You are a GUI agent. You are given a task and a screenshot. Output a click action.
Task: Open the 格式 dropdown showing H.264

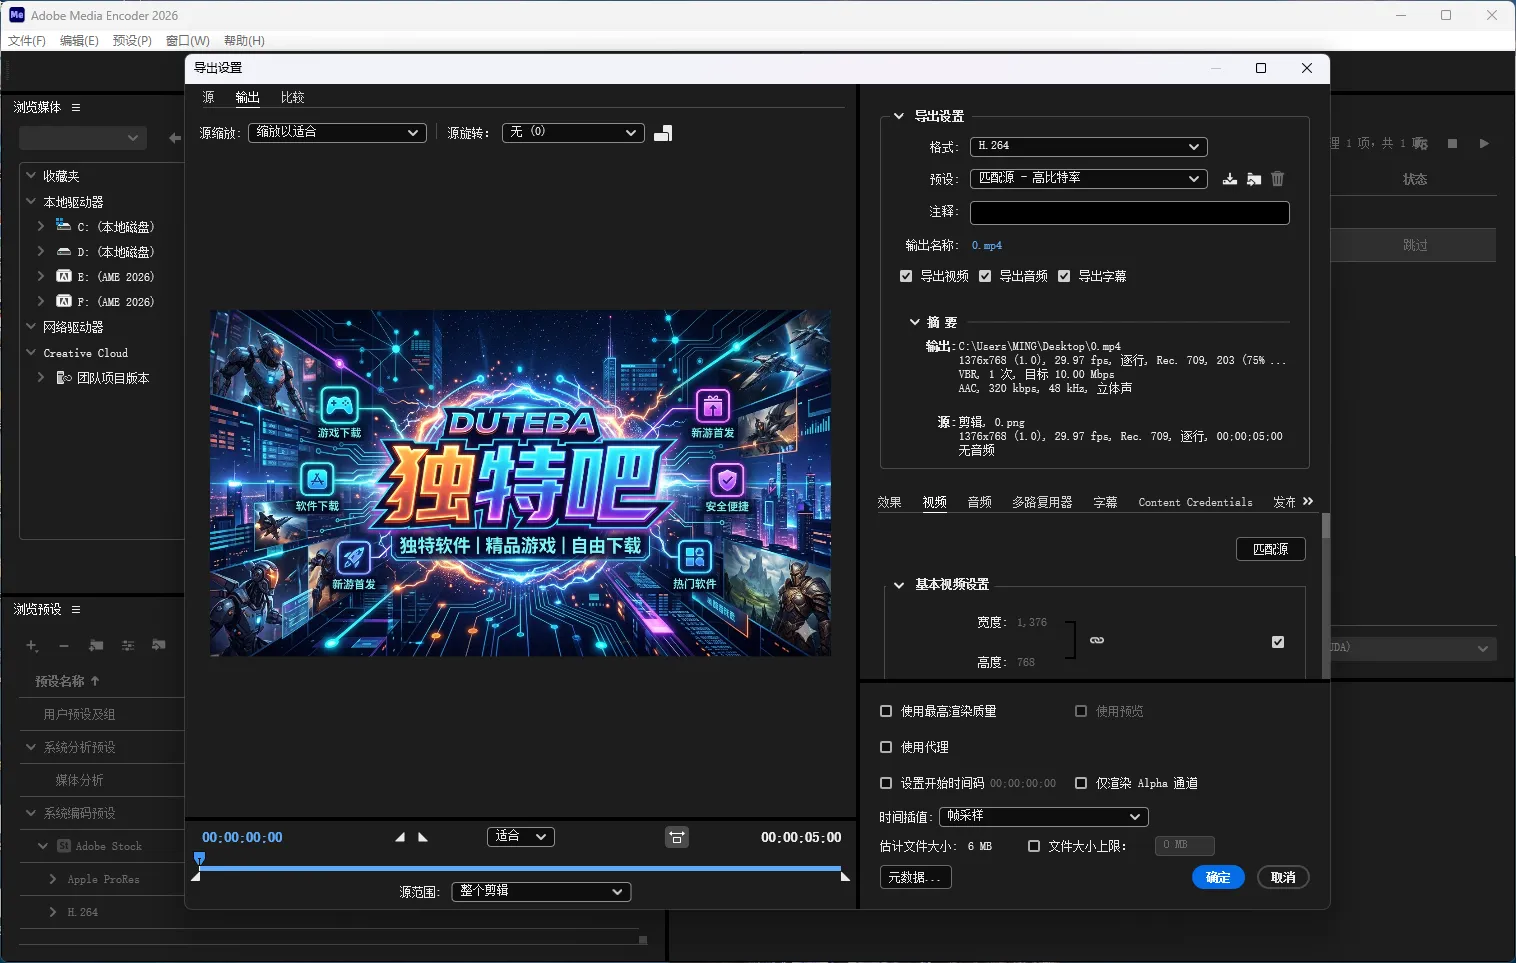coord(1086,146)
